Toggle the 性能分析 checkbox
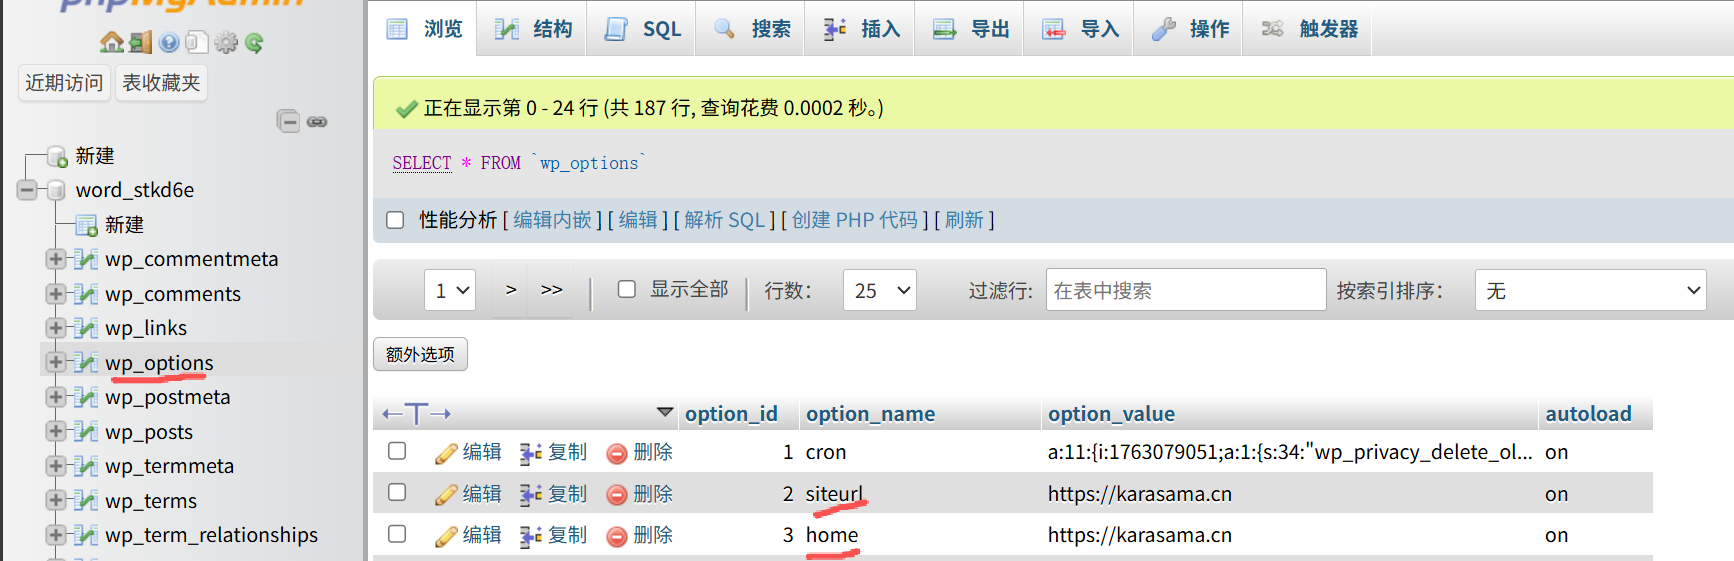1734x561 pixels. coord(396,220)
